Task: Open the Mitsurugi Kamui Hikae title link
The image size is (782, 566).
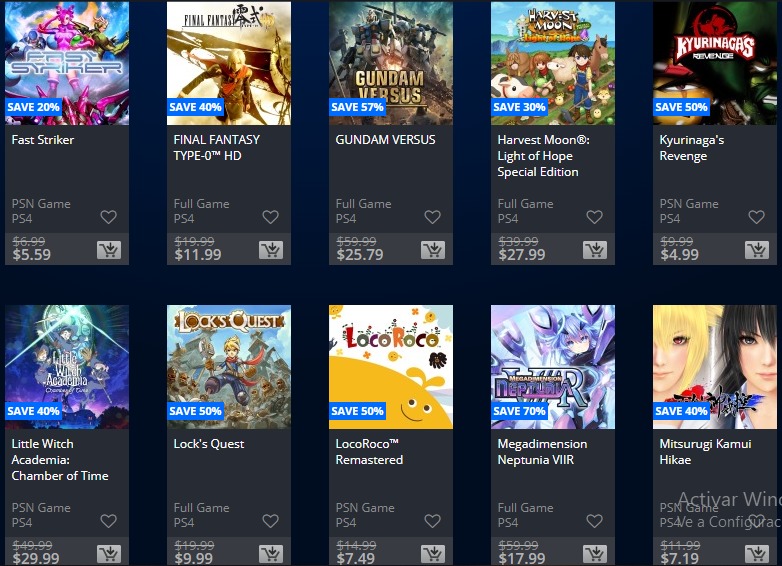Action: (705, 452)
